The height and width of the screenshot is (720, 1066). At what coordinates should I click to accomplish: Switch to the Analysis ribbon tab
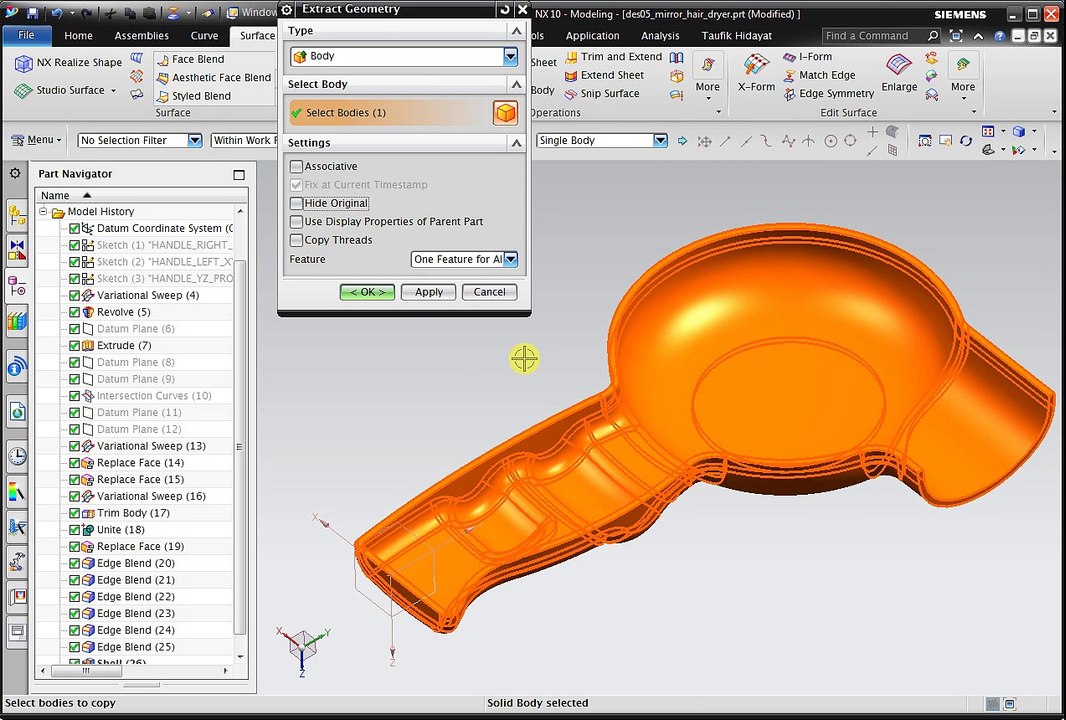tap(660, 35)
